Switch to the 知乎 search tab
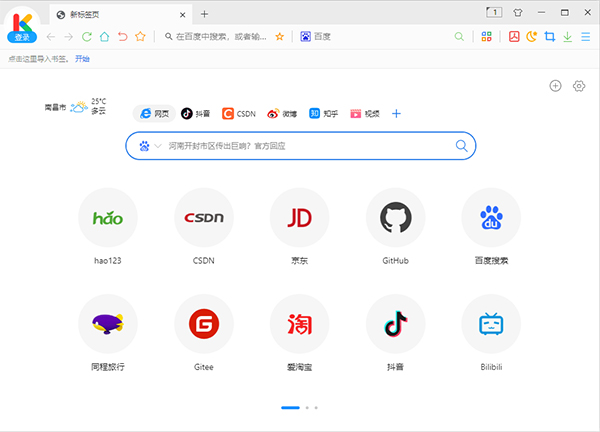 point(322,114)
